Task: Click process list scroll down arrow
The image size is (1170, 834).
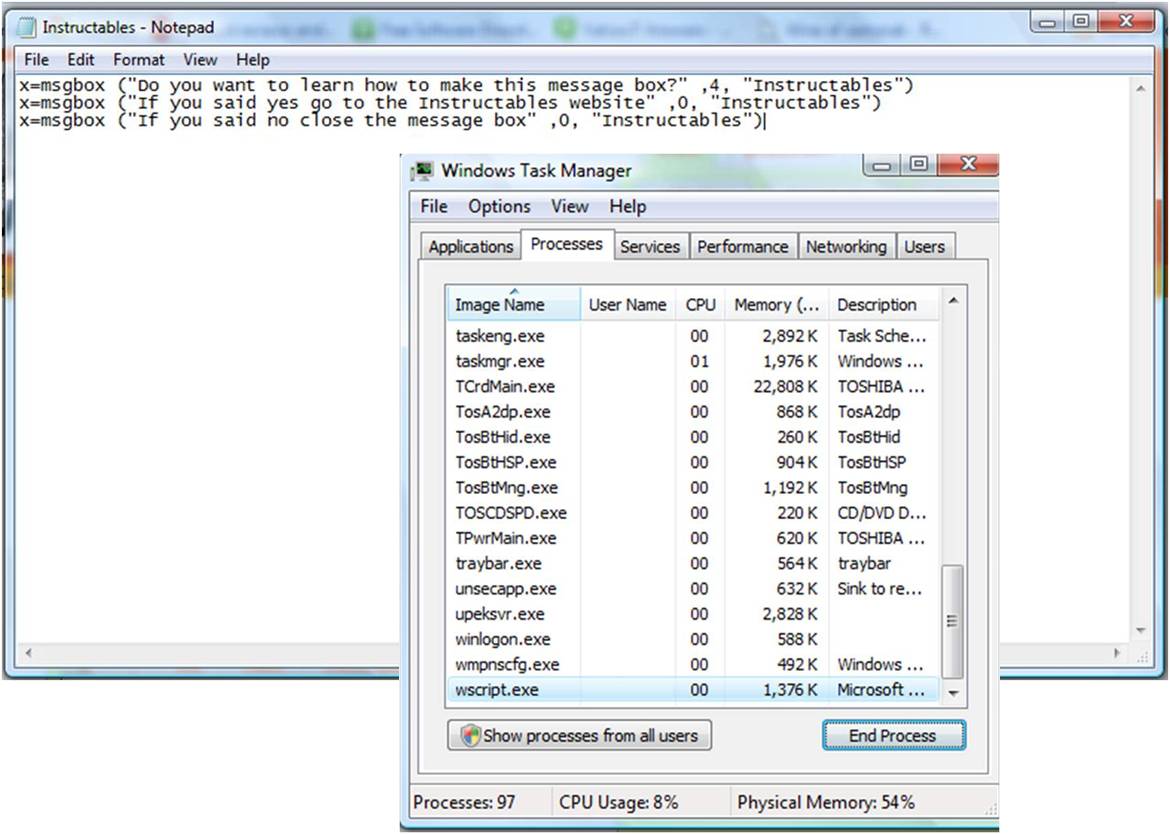Action: [x=953, y=692]
